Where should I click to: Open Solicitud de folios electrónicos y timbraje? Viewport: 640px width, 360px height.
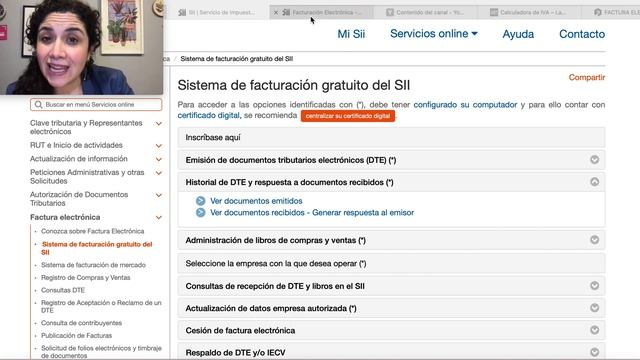[x=101, y=352]
